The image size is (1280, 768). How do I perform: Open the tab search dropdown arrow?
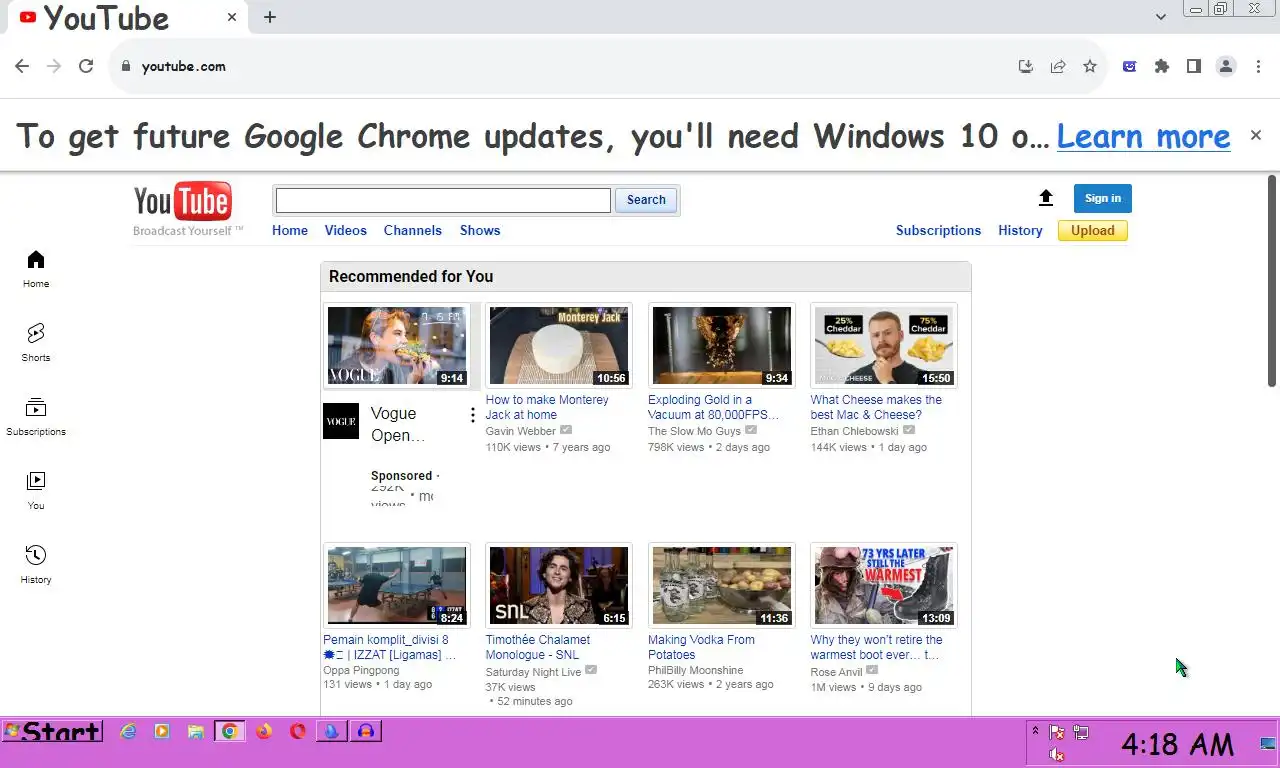click(x=1161, y=17)
